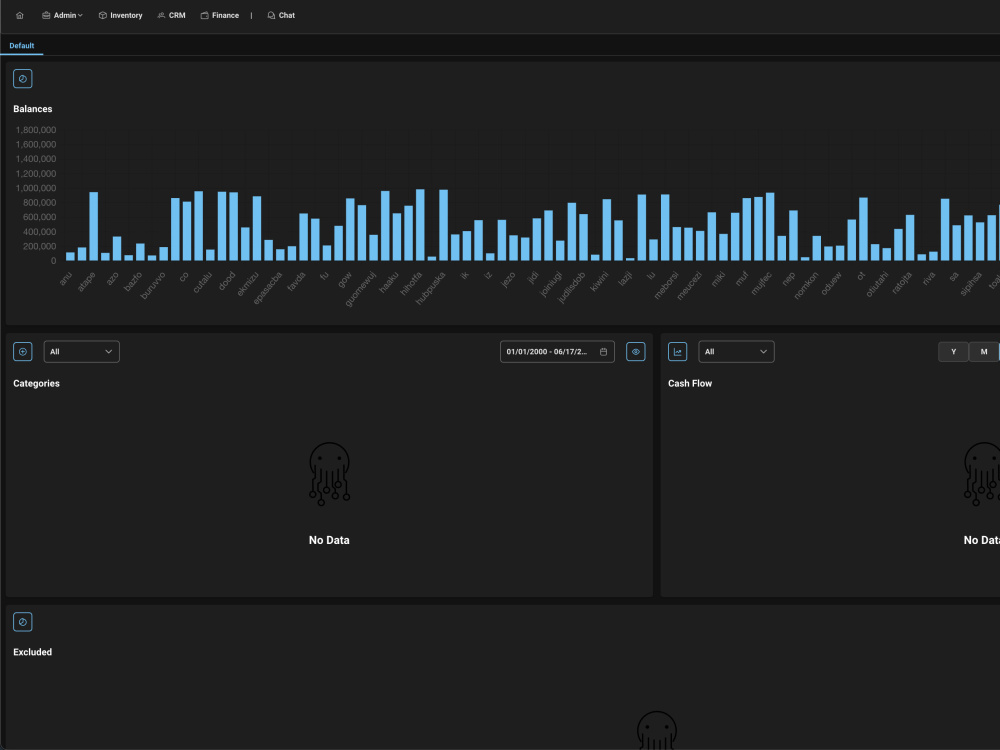1000x750 pixels.
Task: Click the 'kiwini' axis label
Action: point(599,281)
